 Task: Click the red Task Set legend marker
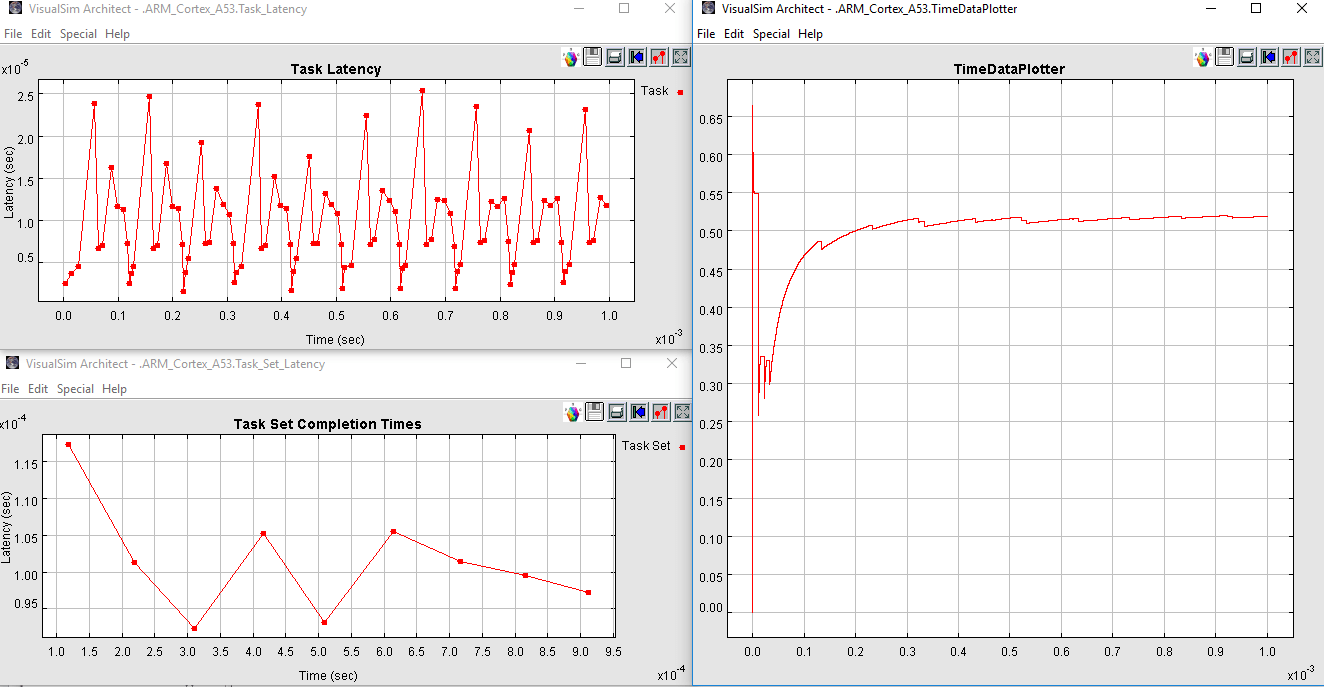[682, 447]
